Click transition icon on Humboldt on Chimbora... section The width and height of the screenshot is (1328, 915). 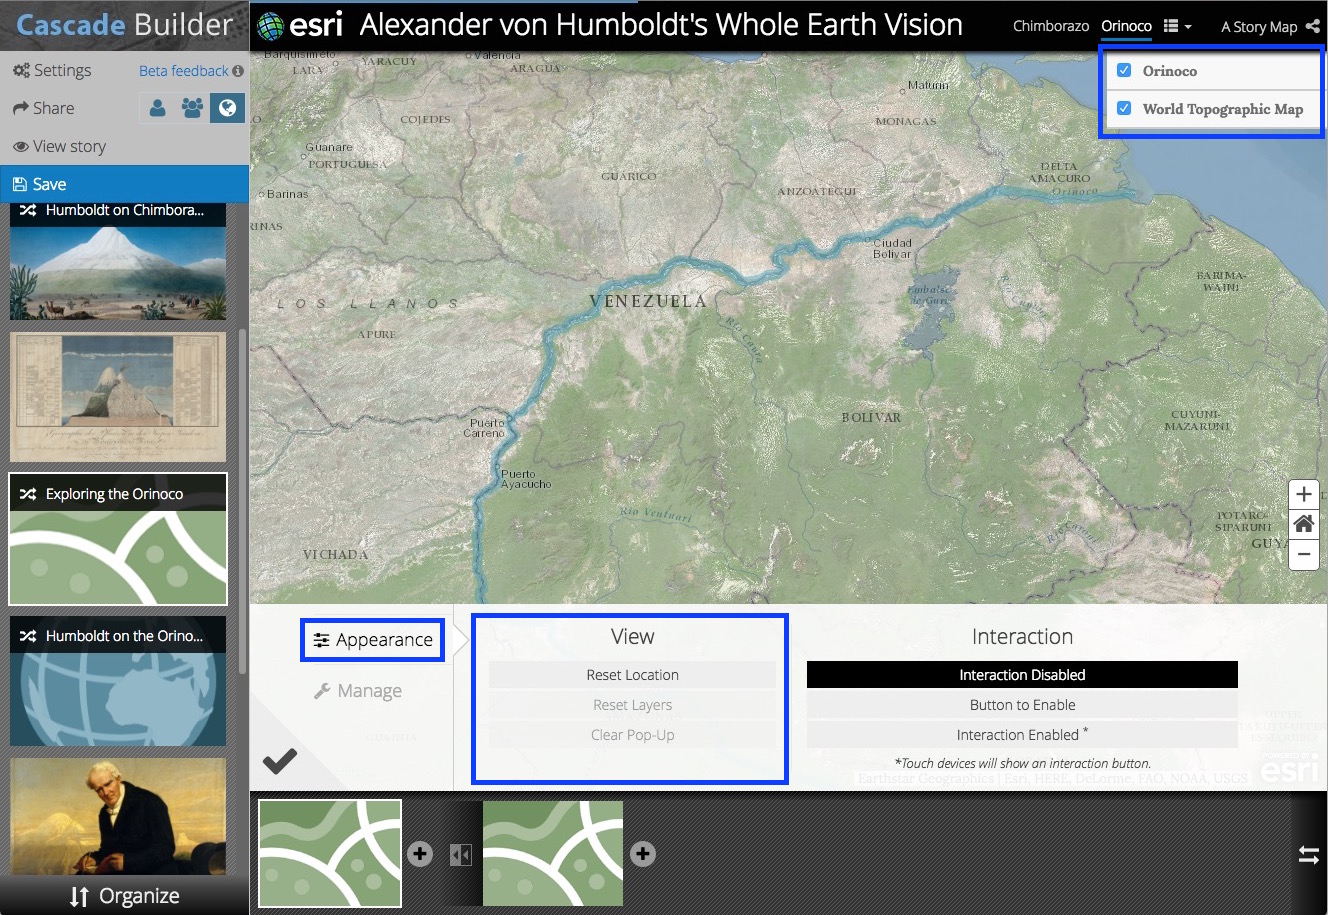[x=28, y=210]
